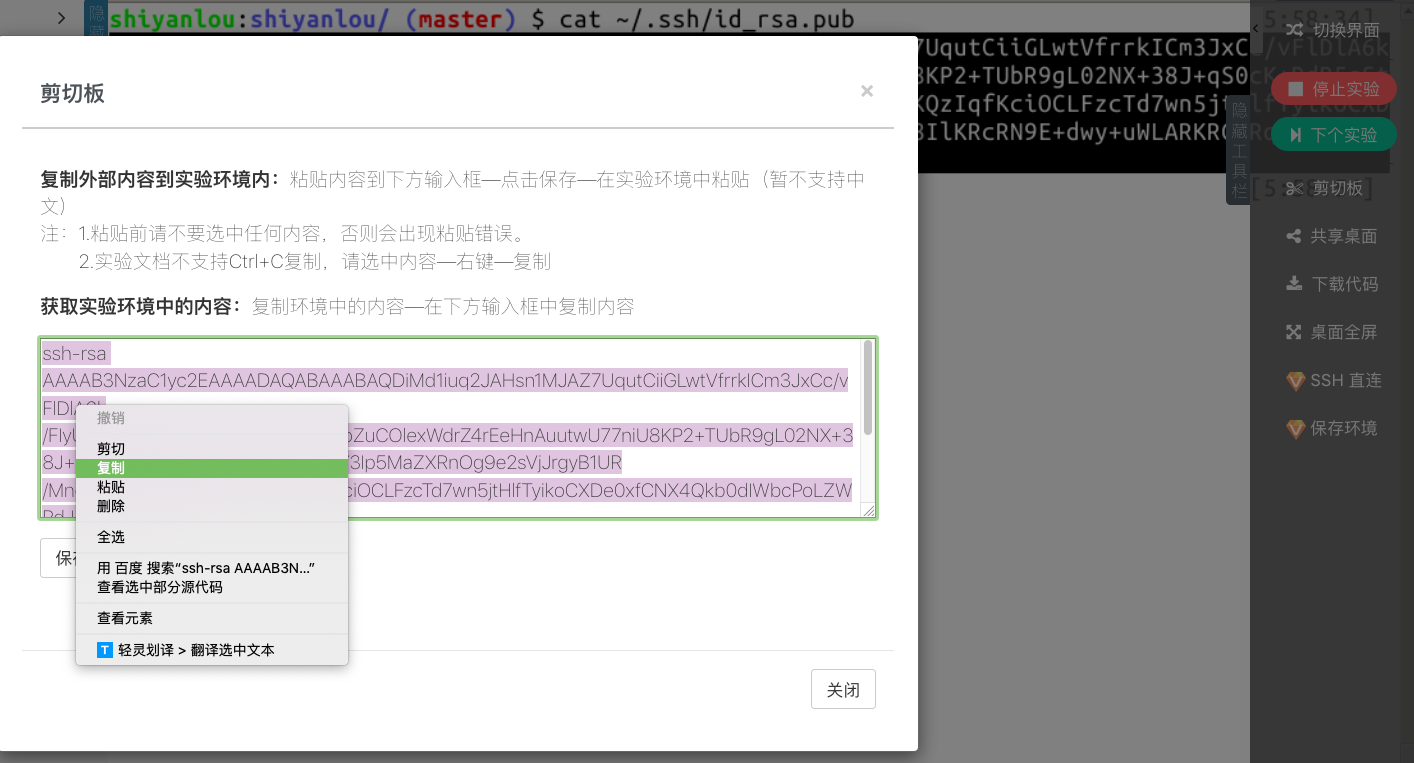1414x763 pixels.
Task: Click the greyed 撤销 (undo) menu entry
Action: point(211,418)
